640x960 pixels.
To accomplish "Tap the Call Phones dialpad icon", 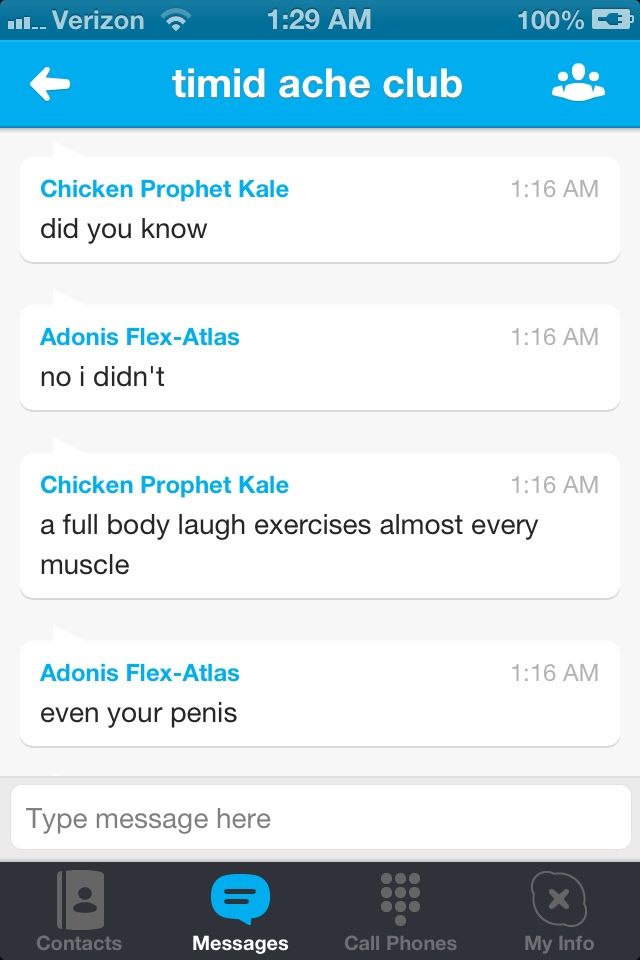I will point(400,897).
